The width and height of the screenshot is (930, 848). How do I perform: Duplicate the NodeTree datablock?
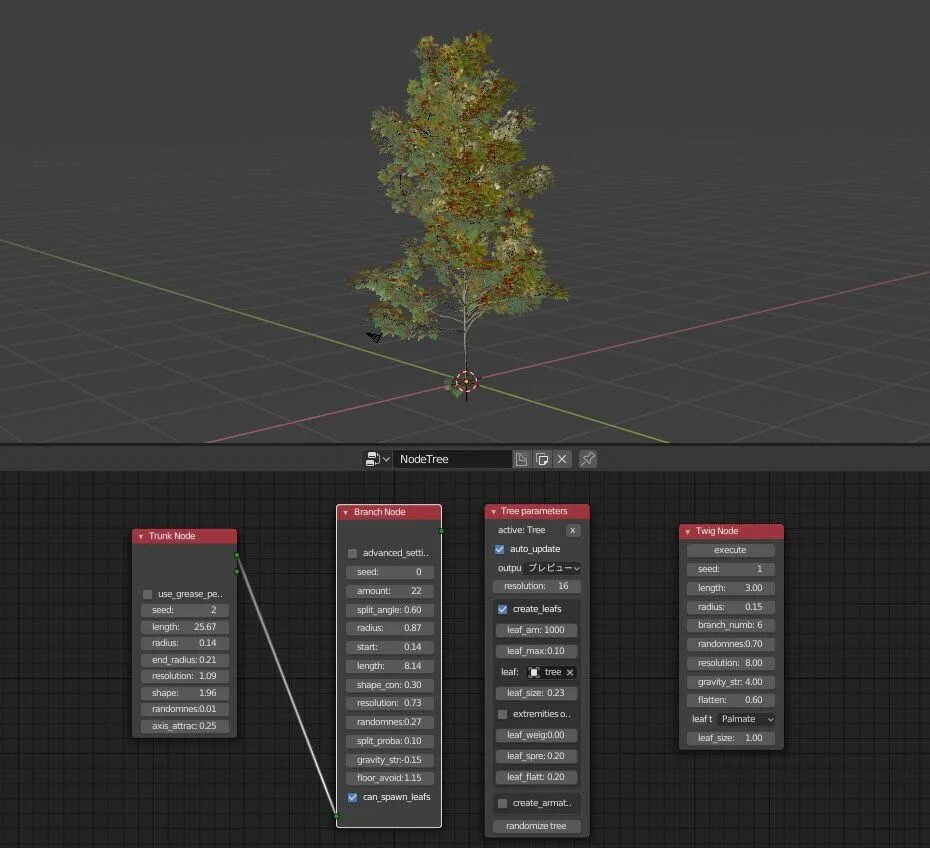[x=541, y=458]
